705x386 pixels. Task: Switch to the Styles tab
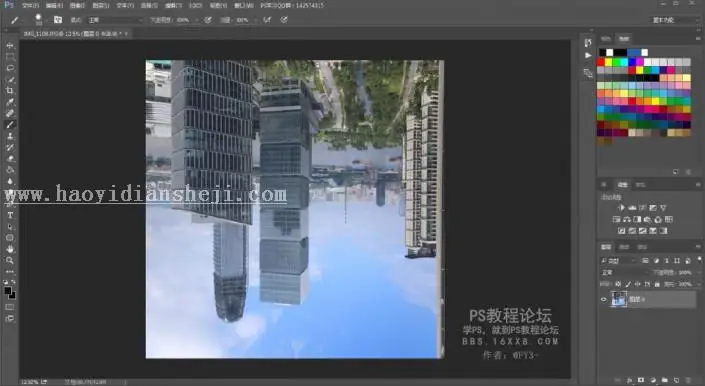640,185
